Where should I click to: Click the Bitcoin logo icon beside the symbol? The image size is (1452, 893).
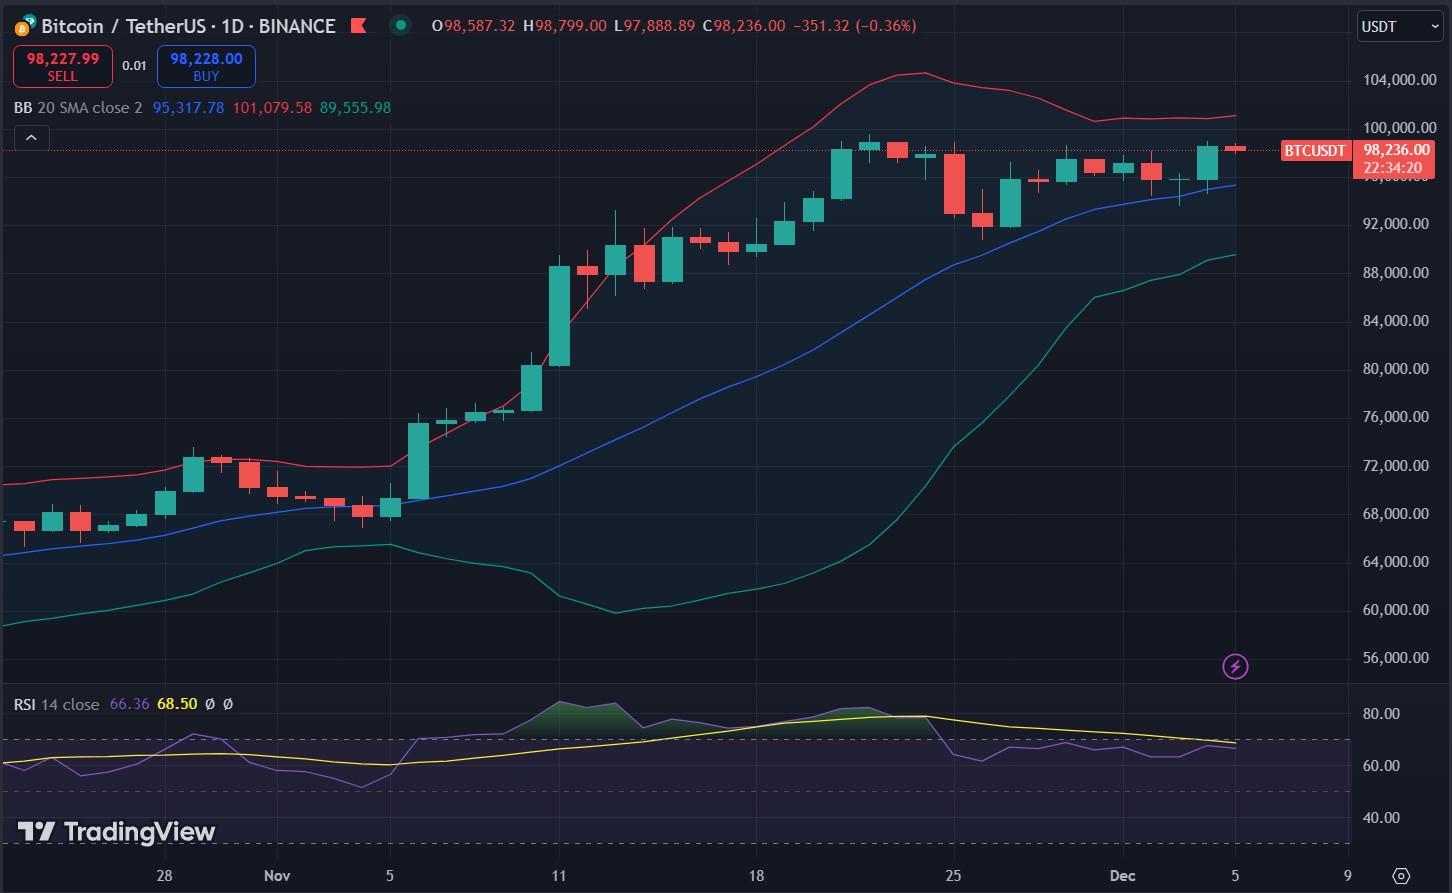click(x=25, y=25)
